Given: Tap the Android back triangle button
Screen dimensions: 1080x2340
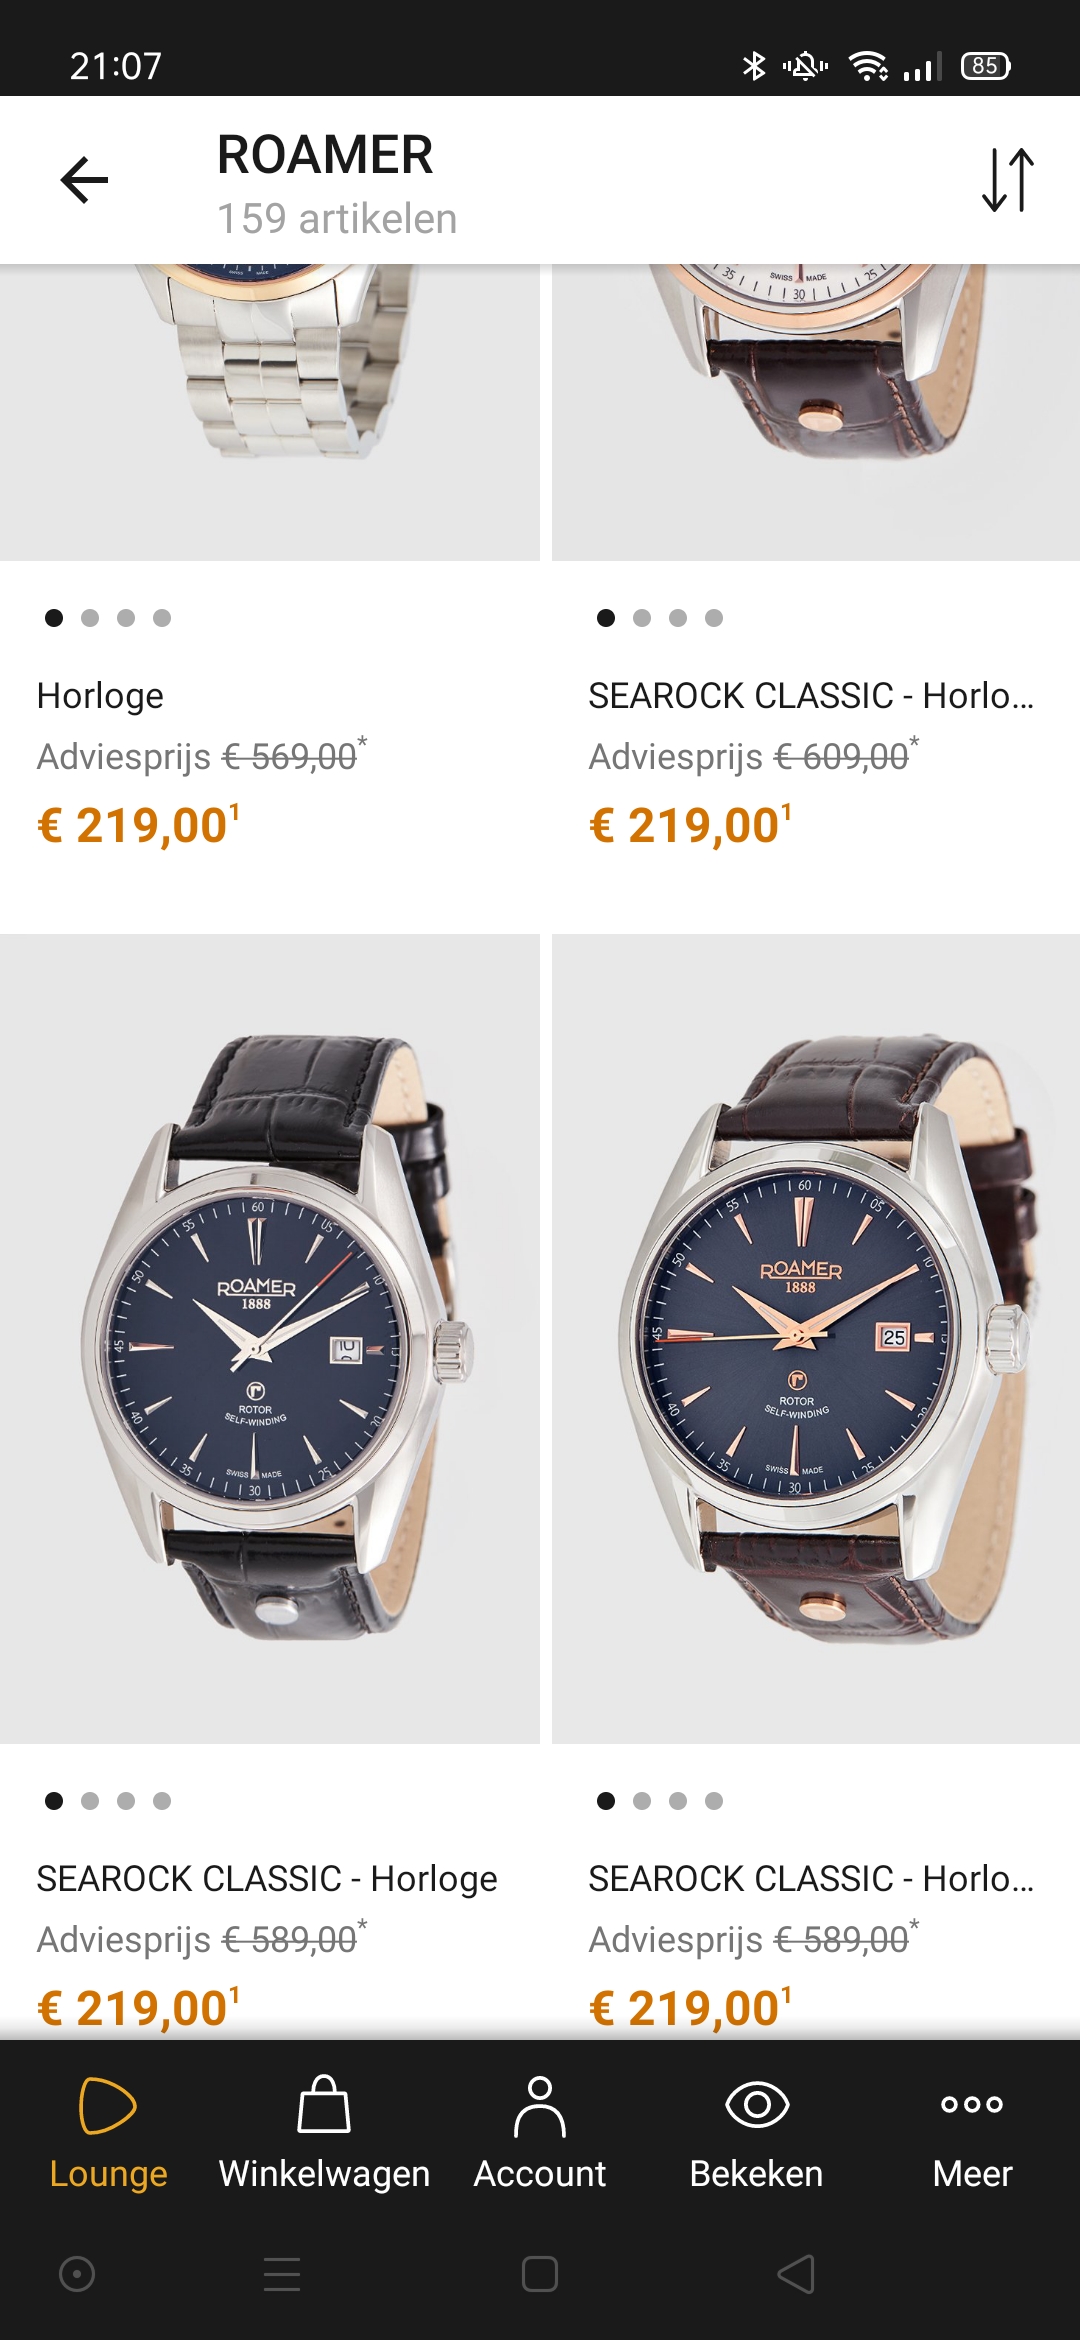Looking at the screenshot, I should coord(797,2274).
